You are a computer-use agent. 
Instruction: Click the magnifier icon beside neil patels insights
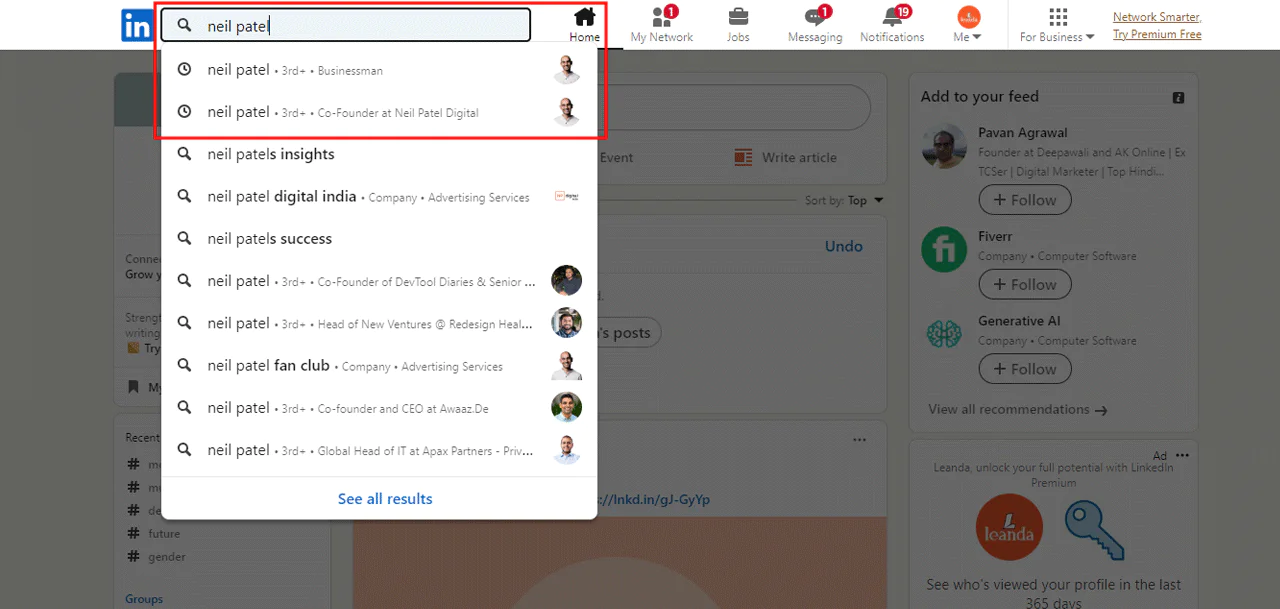tap(184, 154)
